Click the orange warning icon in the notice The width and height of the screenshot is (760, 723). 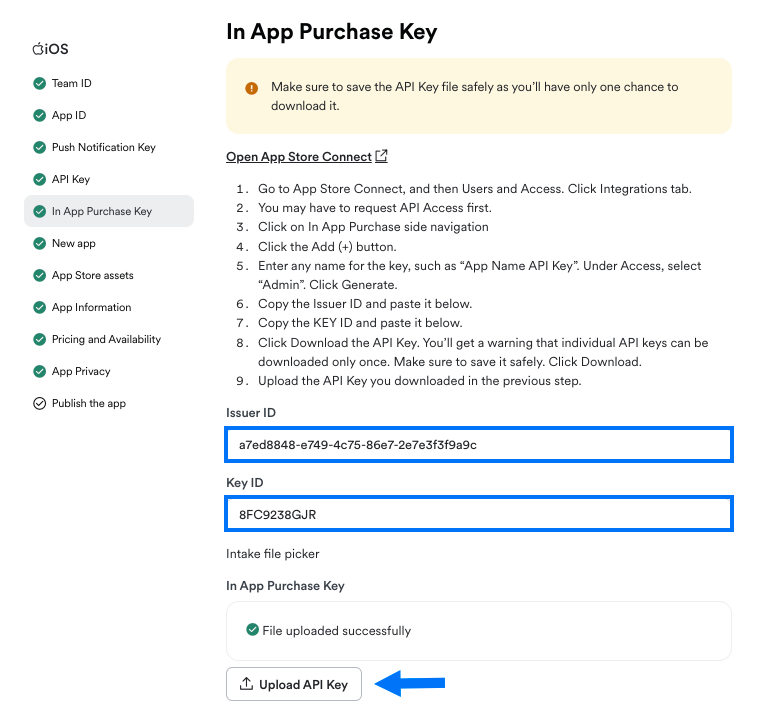[252, 88]
